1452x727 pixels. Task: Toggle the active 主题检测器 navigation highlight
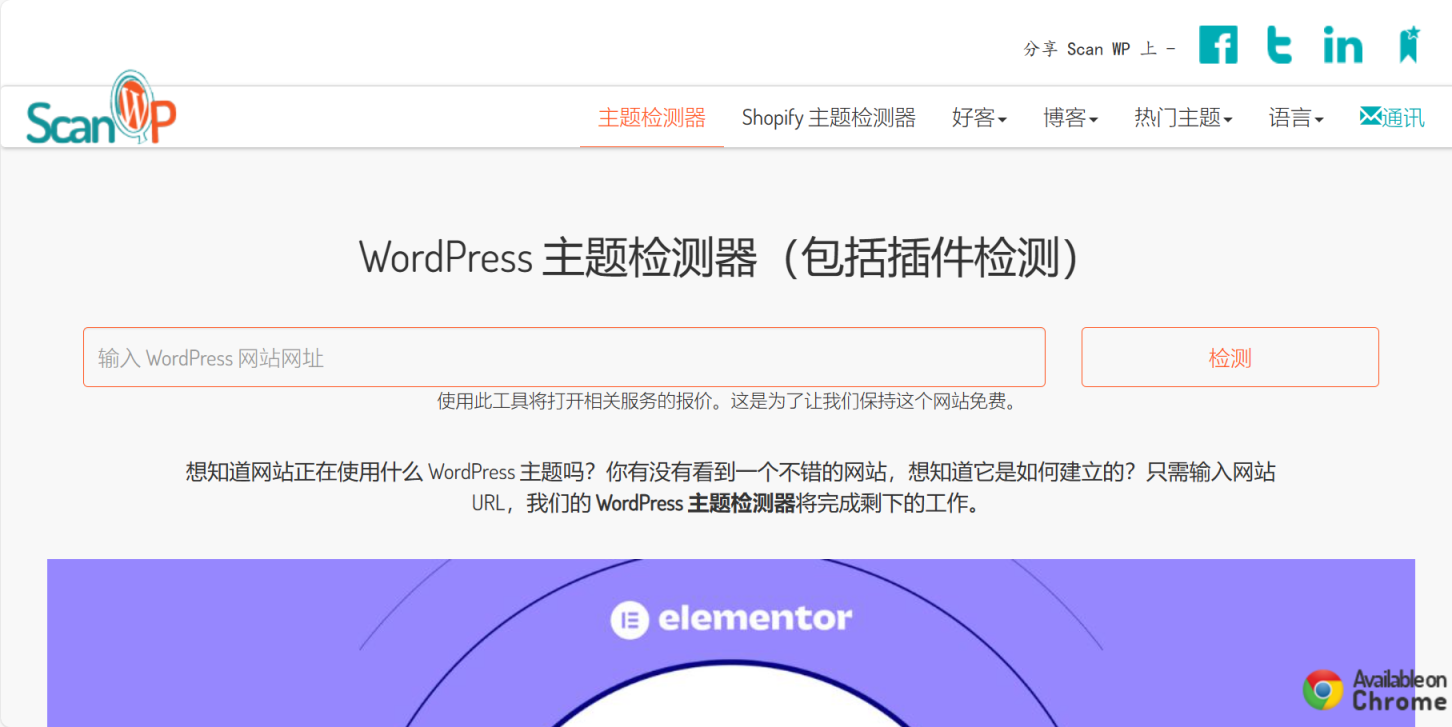[x=651, y=117]
